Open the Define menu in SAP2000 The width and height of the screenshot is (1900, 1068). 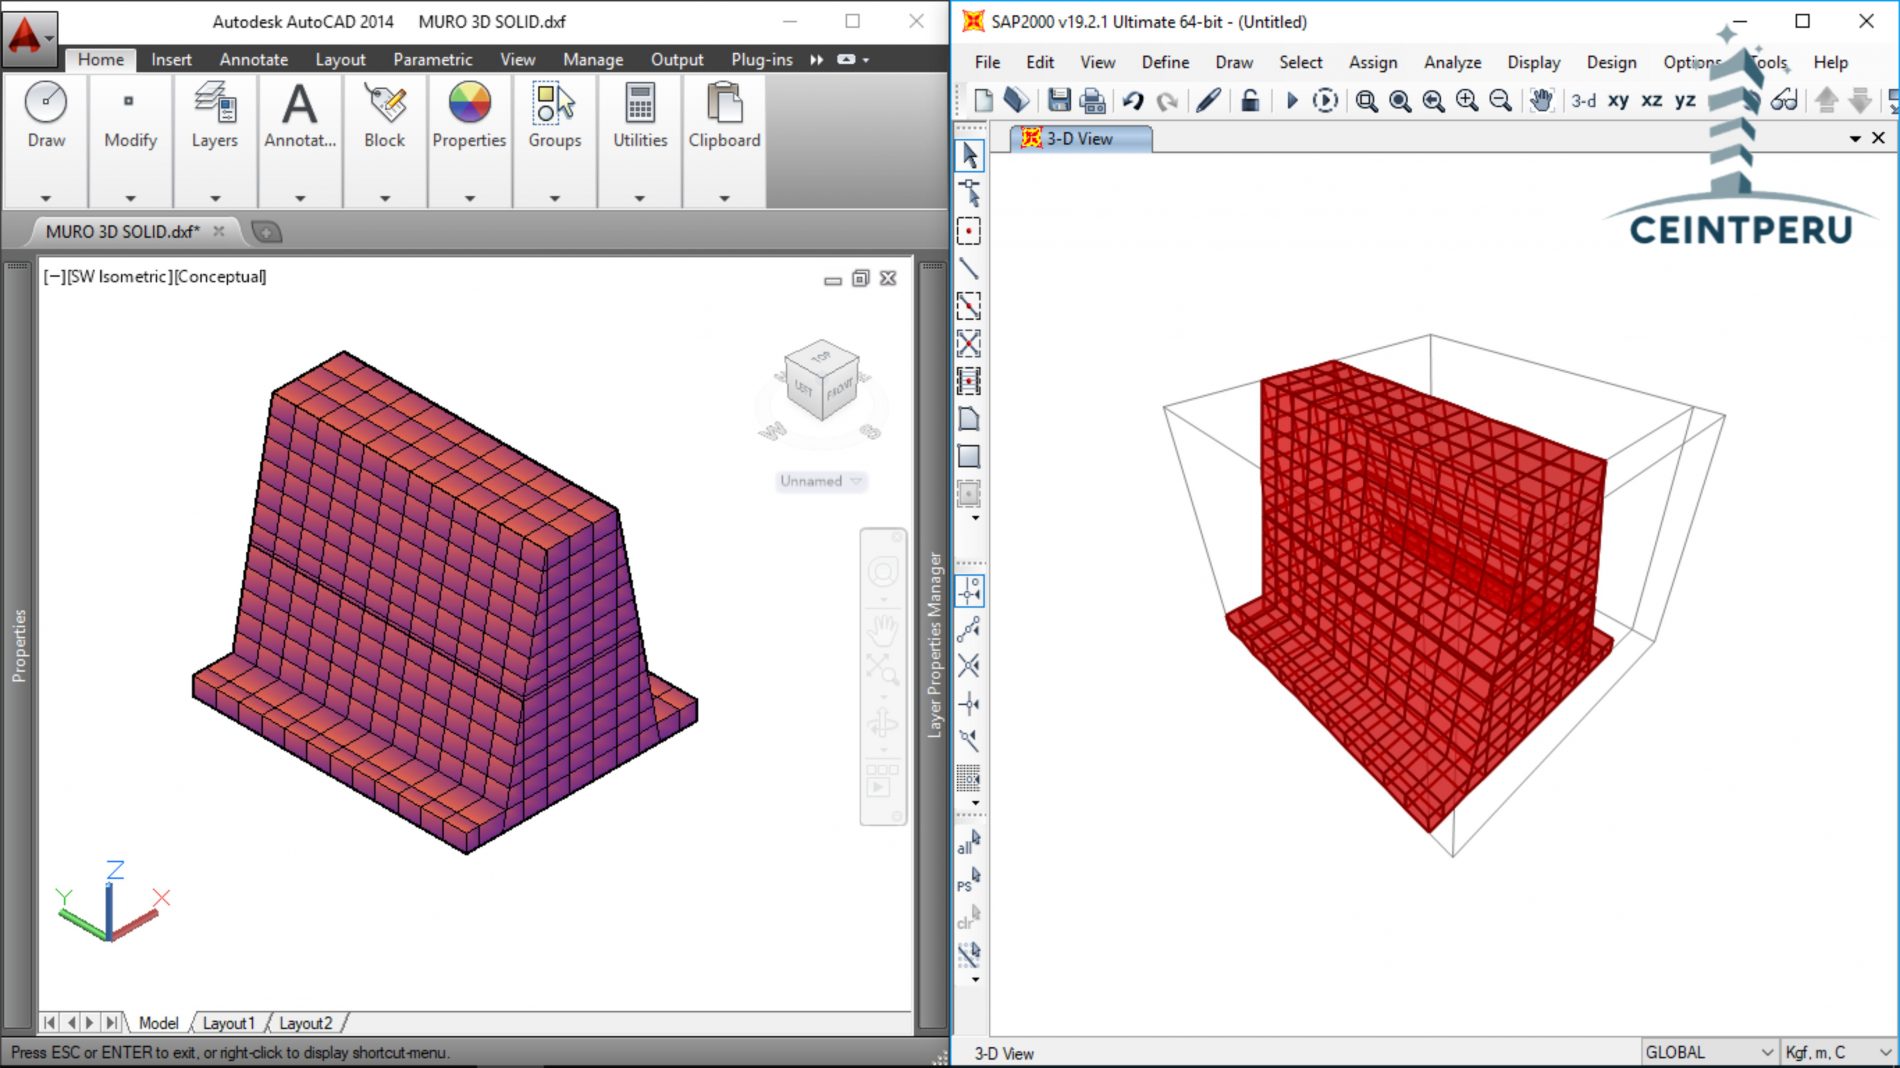click(1165, 62)
